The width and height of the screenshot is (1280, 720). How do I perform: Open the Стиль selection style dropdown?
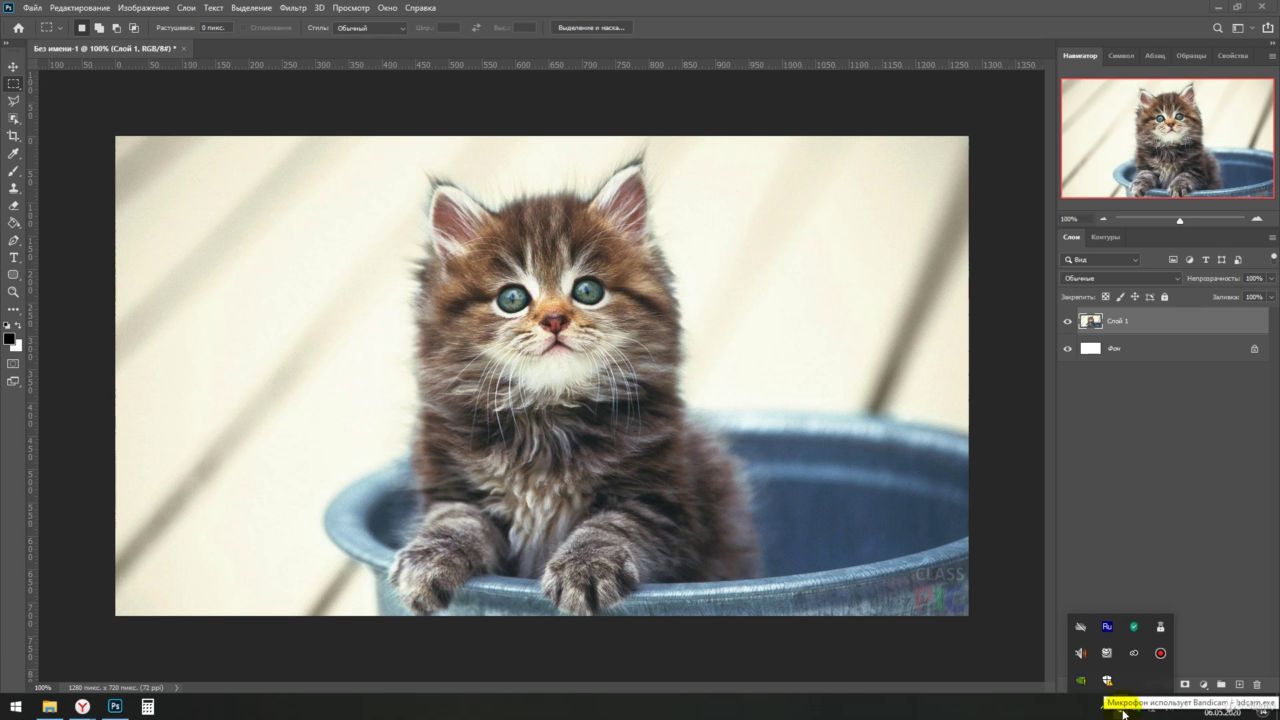[x=370, y=28]
